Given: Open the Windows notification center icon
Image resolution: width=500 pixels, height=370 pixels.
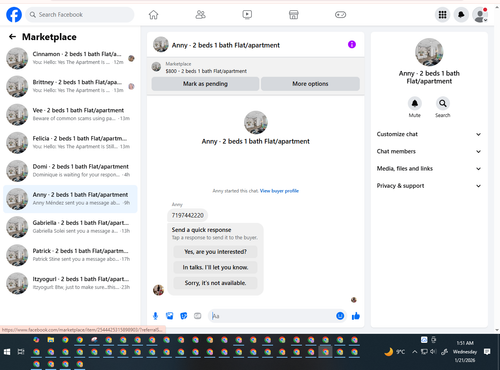Looking at the screenshot, I should click(x=487, y=352).
